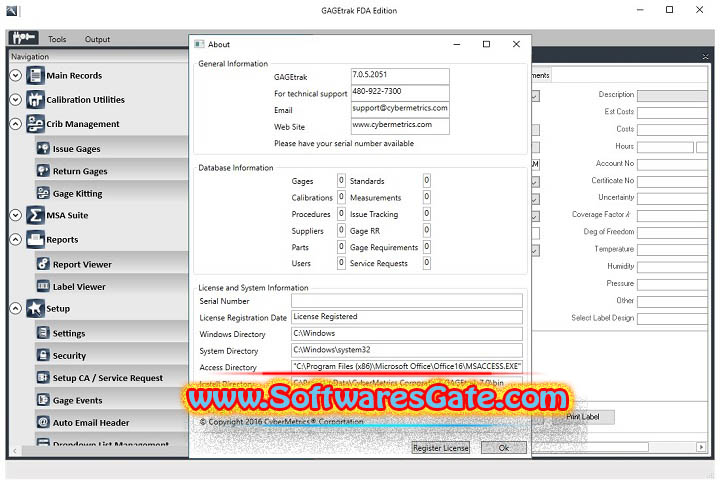The height and width of the screenshot is (480, 720).
Task: Click the Account No field
Action: pyautogui.click(x=672, y=164)
